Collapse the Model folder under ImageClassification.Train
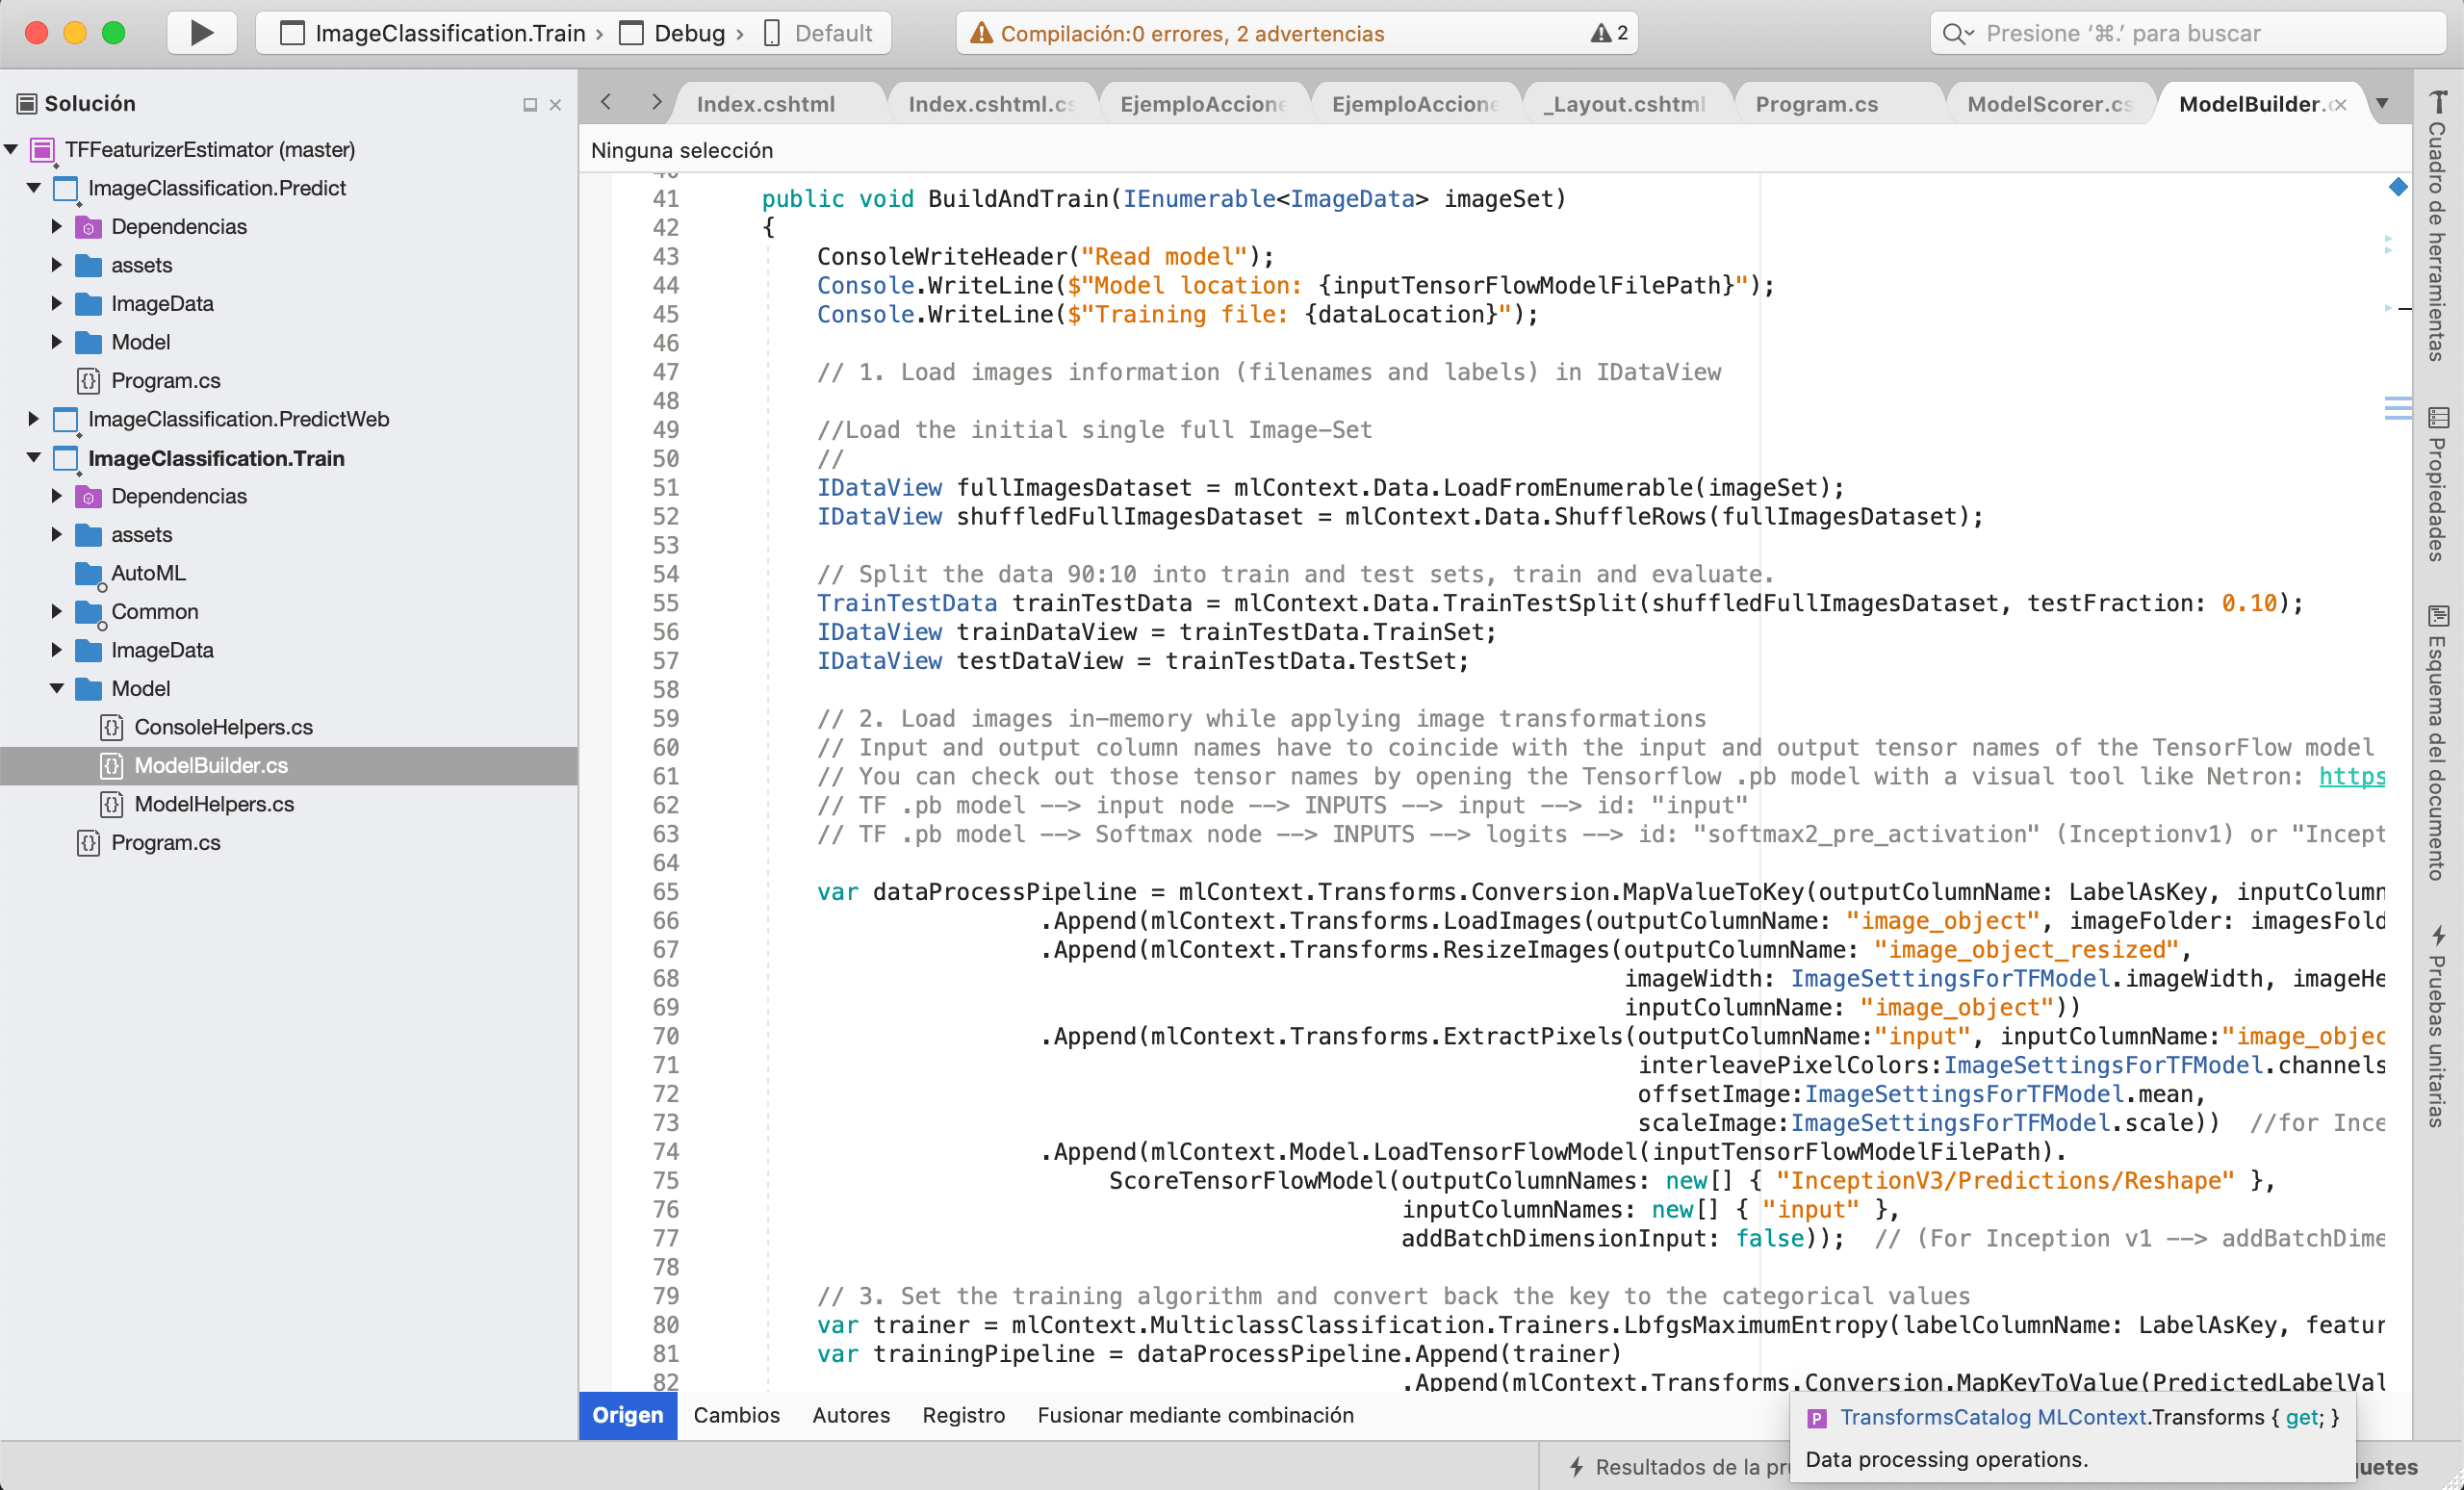2464x1490 pixels. pos(57,689)
